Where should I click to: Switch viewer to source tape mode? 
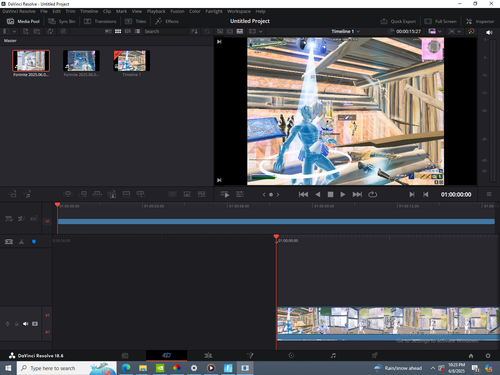click(230, 31)
